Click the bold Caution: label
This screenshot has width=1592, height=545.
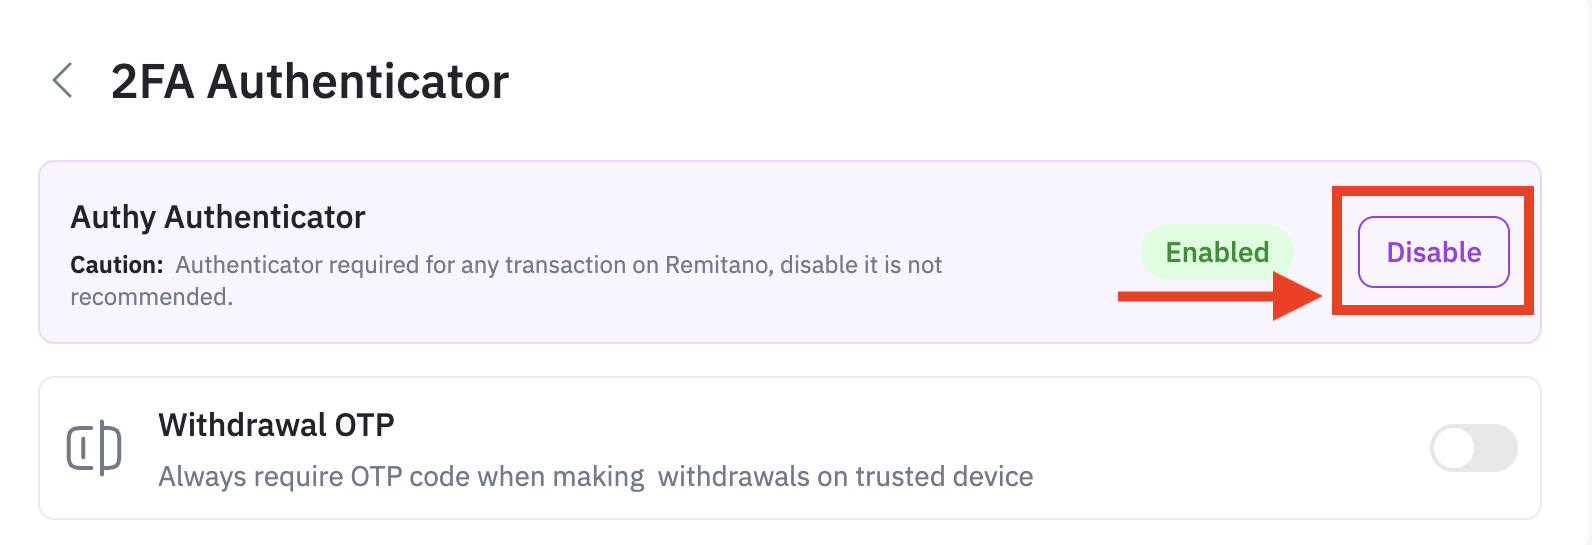pyautogui.click(x=116, y=265)
